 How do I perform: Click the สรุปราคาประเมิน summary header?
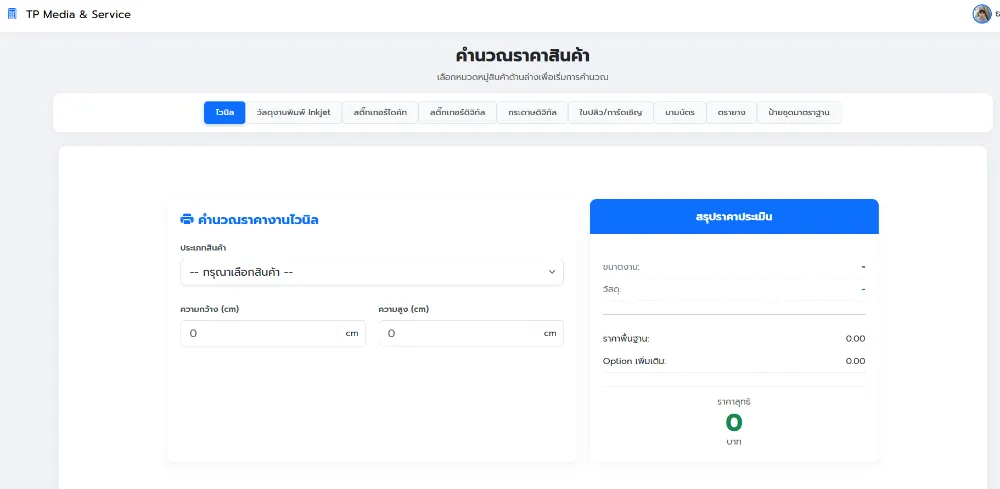(734, 217)
